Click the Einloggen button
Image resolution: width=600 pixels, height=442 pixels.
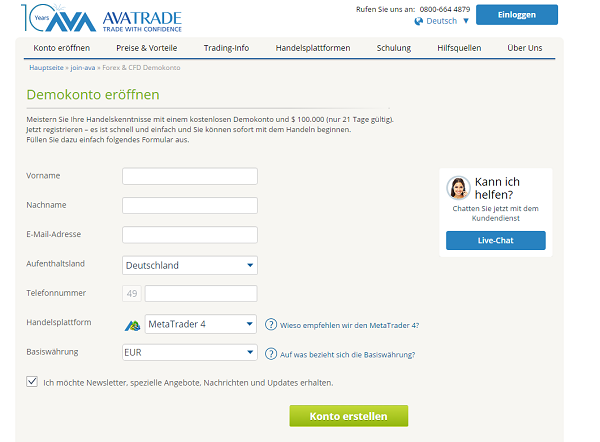click(x=517, y=15)
